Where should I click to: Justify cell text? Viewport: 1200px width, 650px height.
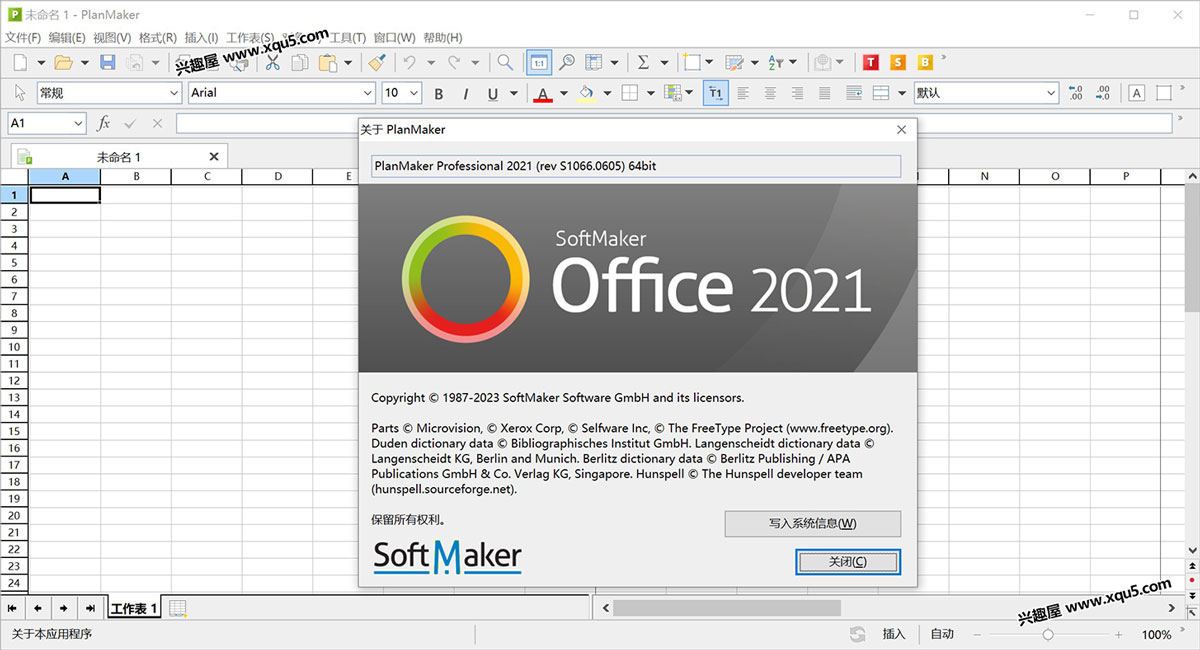click(824, 93)
